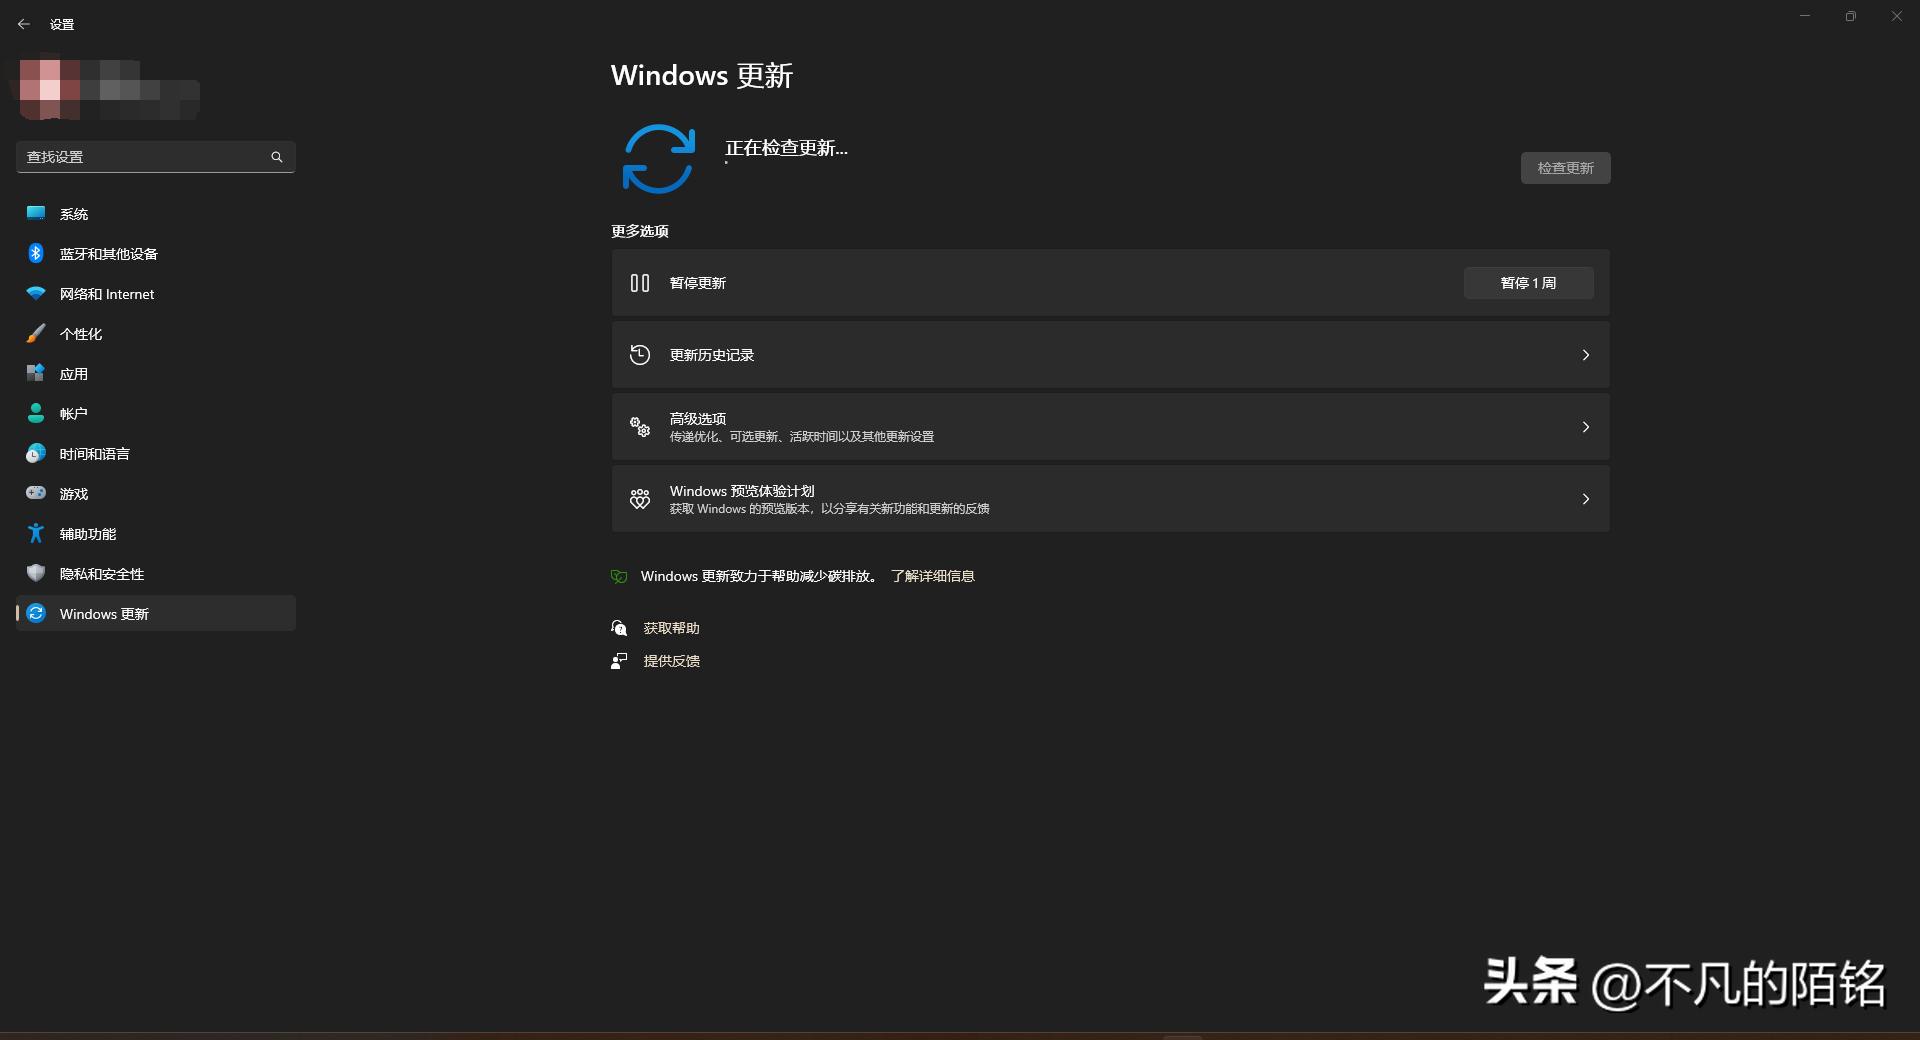Open 系统 settings section
The image size is (1920, 1040).
[155, 213]
